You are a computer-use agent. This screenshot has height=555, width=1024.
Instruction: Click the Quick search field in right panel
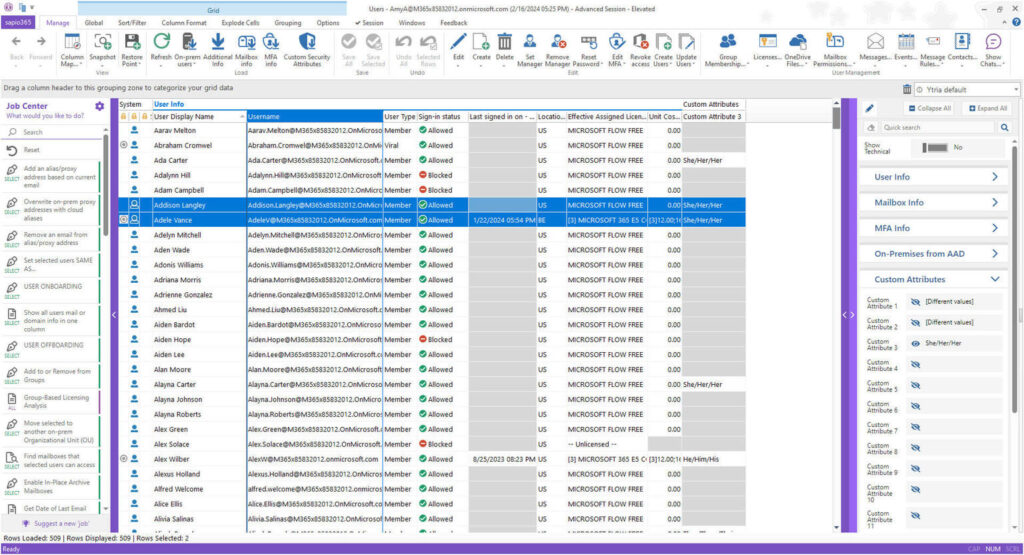pos(937,128)
